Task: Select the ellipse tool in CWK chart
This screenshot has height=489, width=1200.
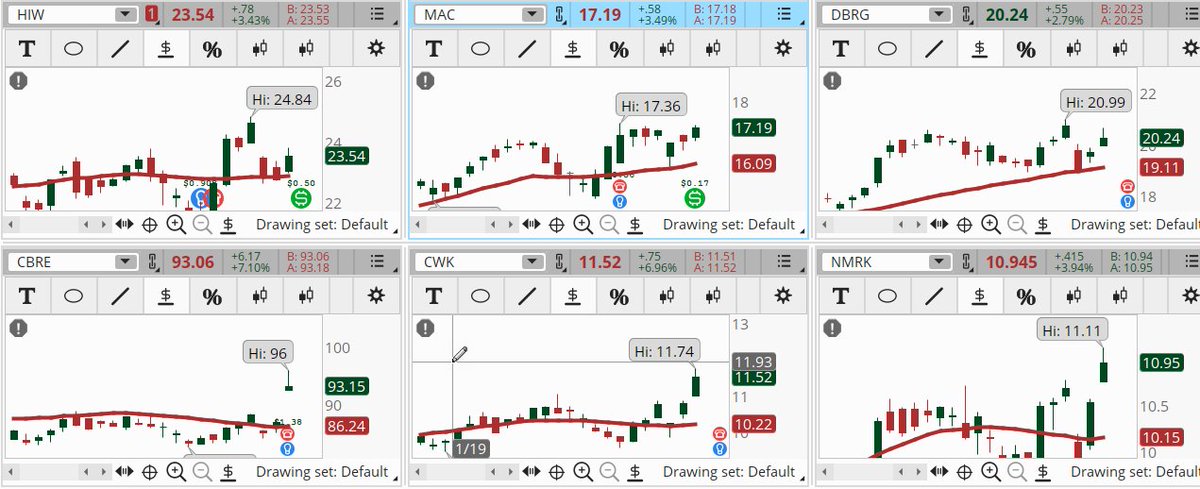Action: [480, 296]
